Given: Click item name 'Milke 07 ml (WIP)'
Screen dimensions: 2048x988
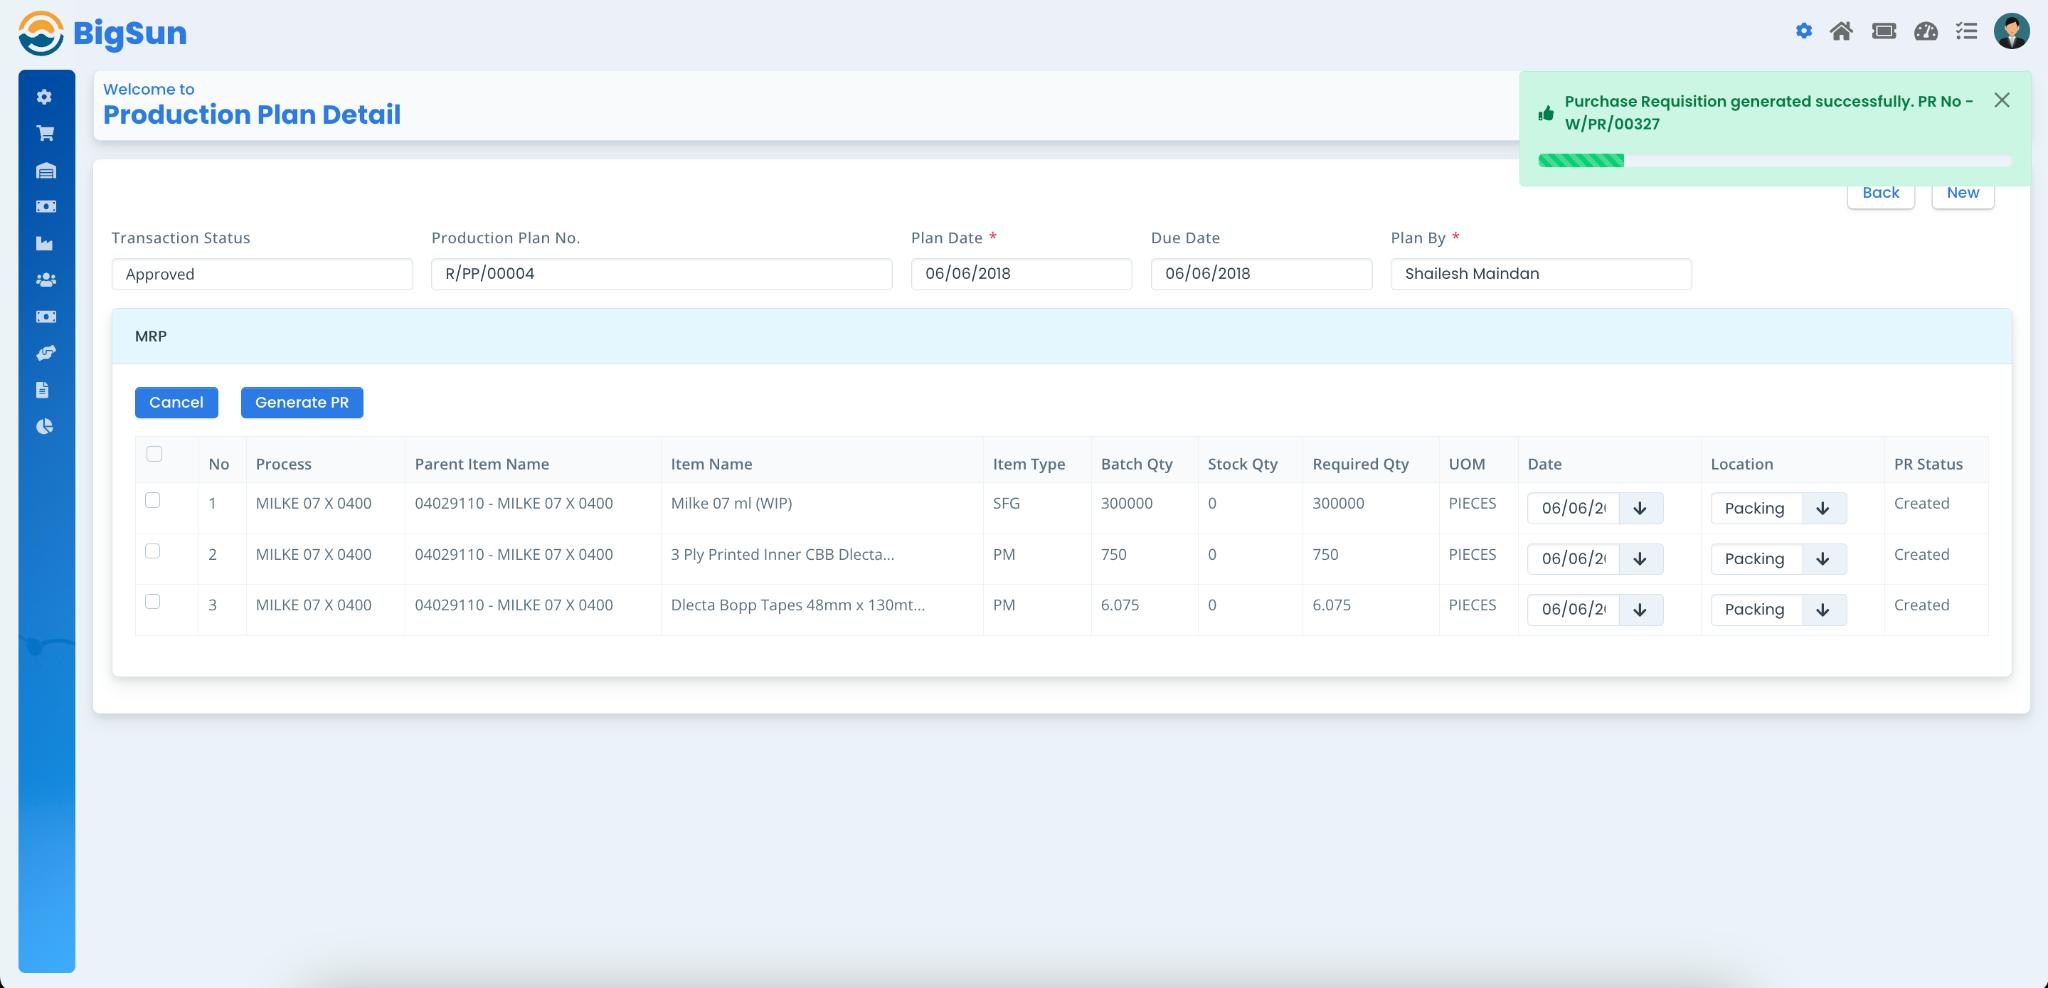Looking at the screenshot, I should tap(731, 504).
